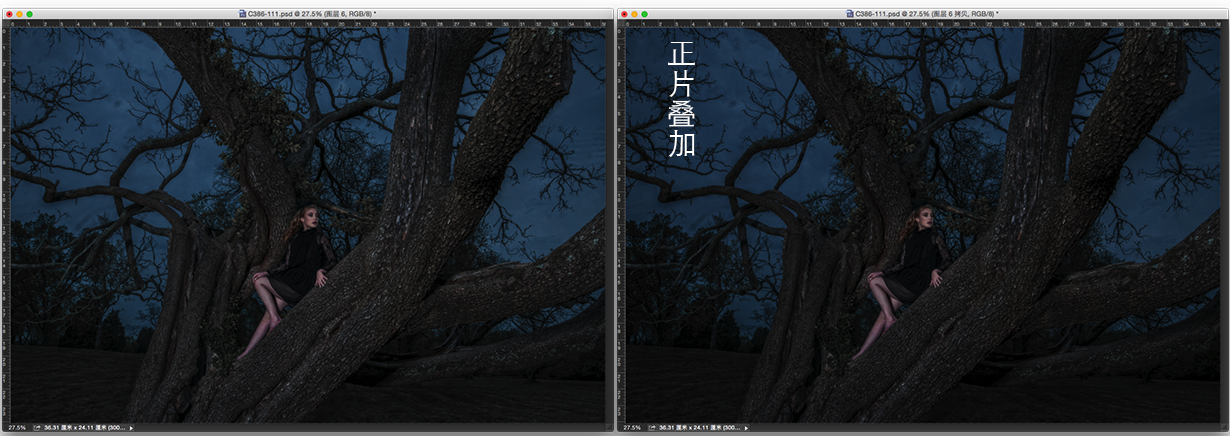Image resolution: width=1230 pixels, height=436 pixels.
Task: Click the share icon in right window status bar
Action: 652,427
